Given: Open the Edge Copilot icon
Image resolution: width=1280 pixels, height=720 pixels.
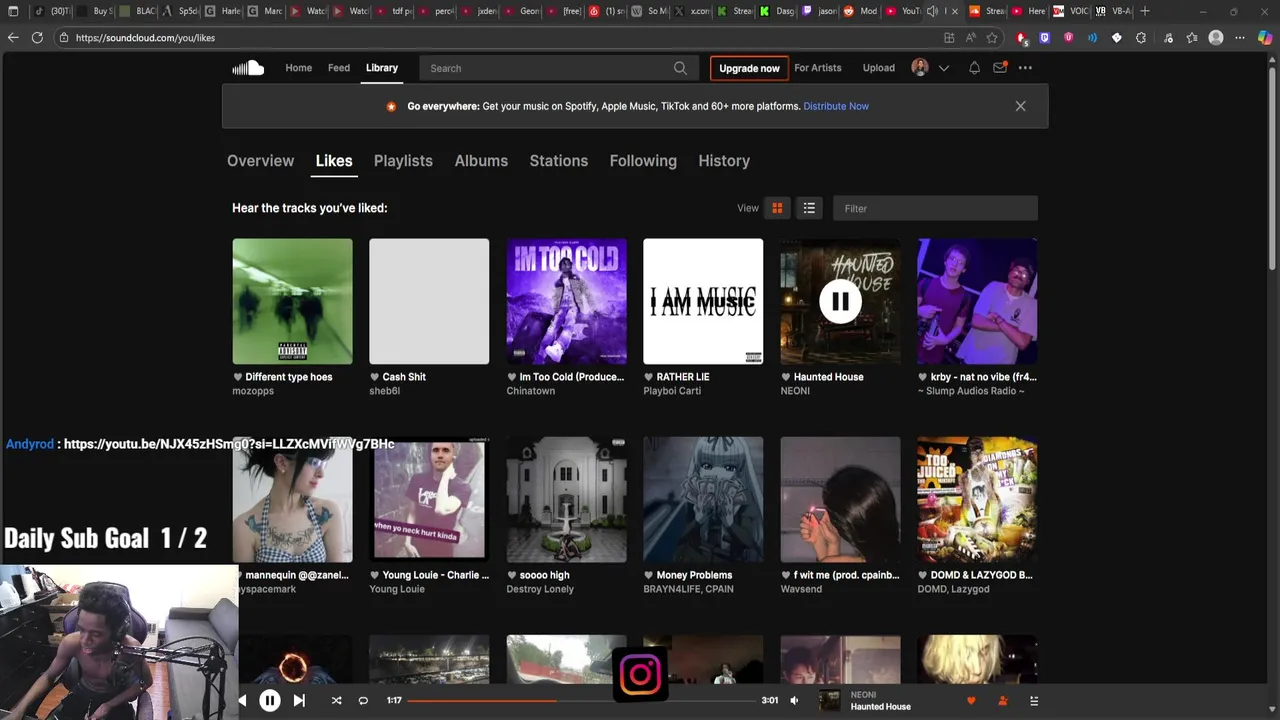Looking at the screenshot, I should coord(1266,37).
